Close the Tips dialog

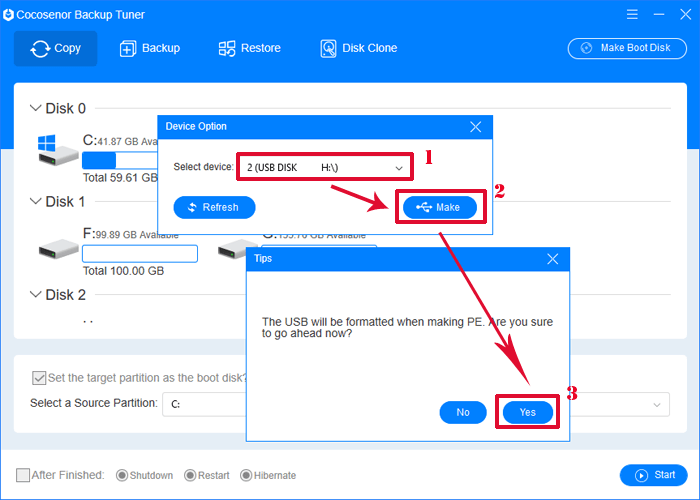(553, 259)
